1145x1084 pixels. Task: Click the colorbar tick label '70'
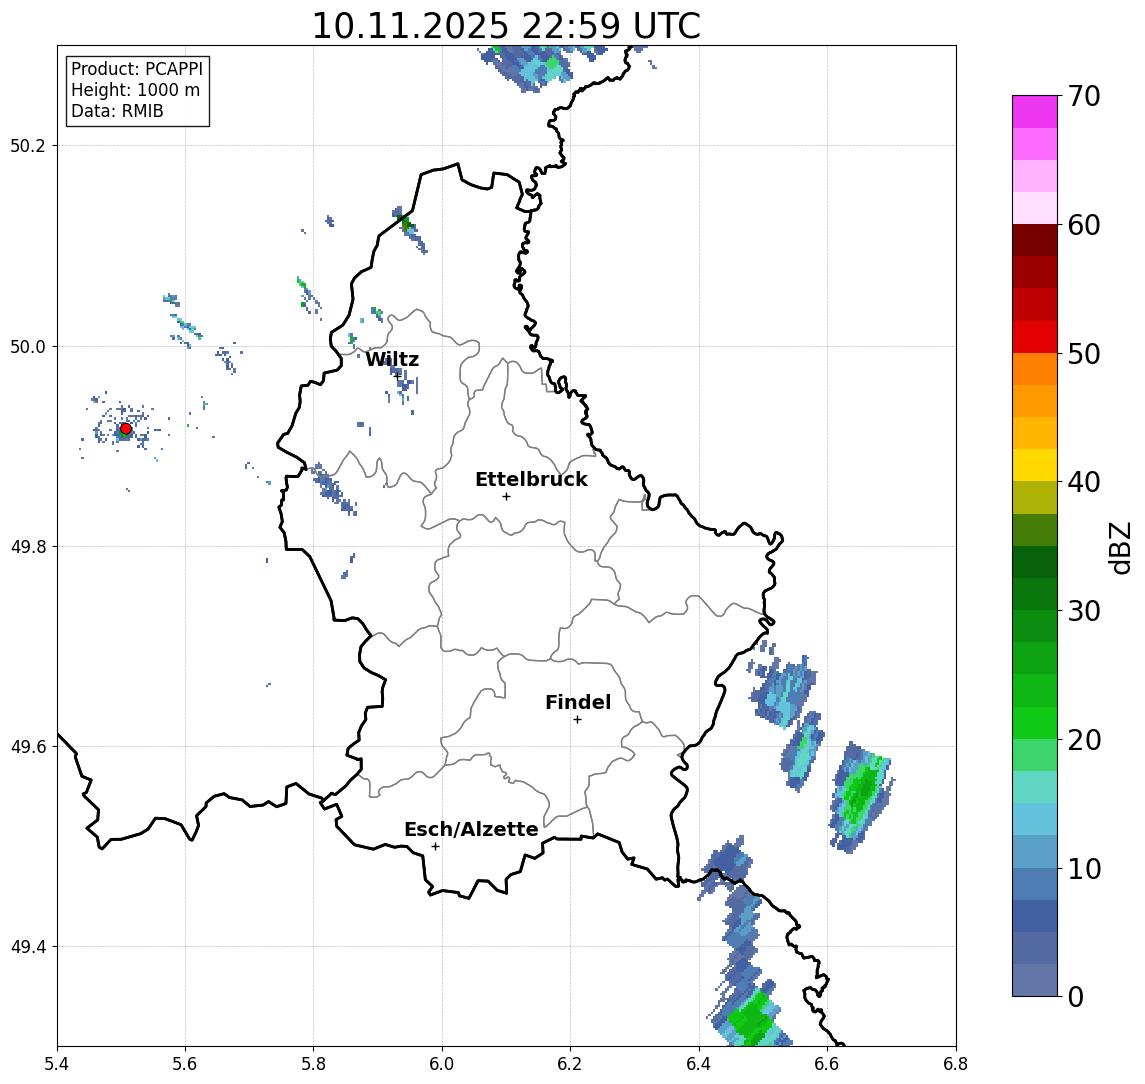pos(1084,96)
